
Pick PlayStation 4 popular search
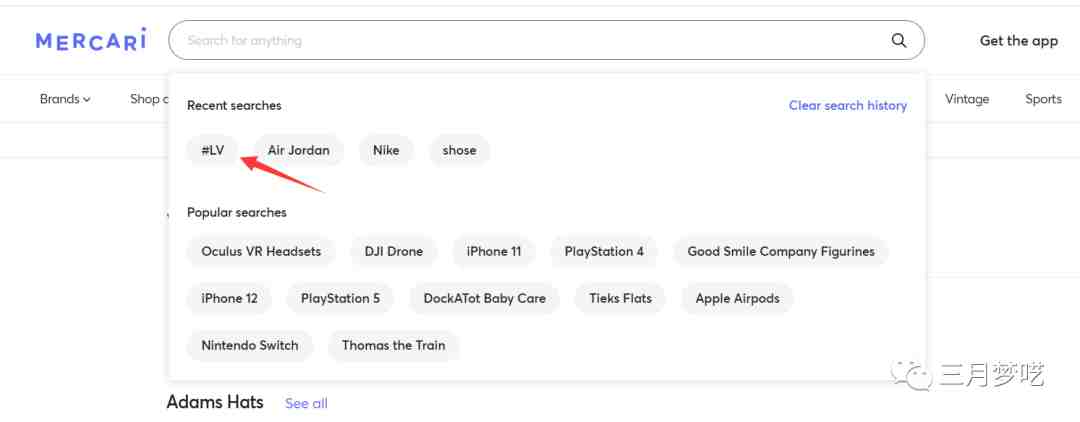(604, 251)
